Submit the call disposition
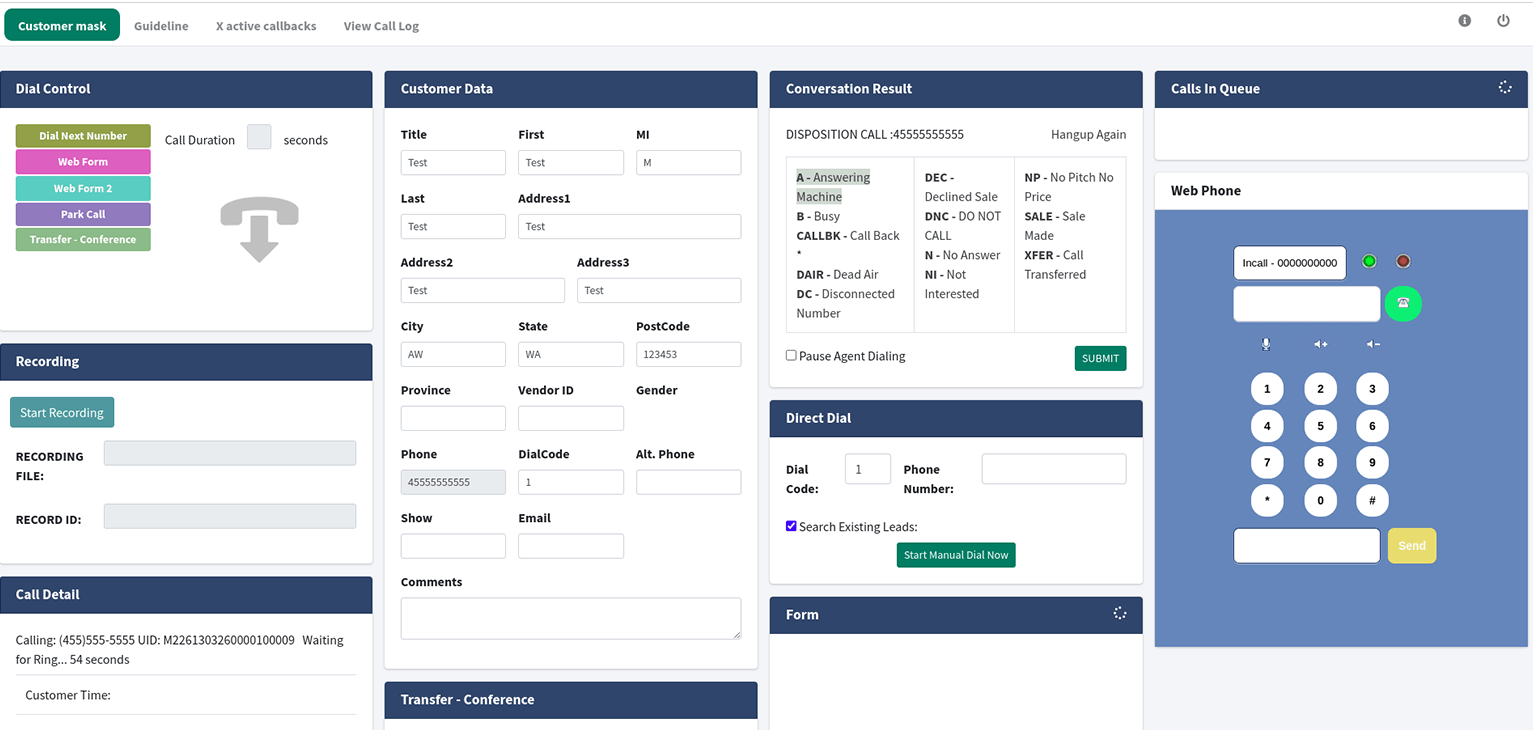Screen dimensions: 1533x730 [x=1100, y=358]
